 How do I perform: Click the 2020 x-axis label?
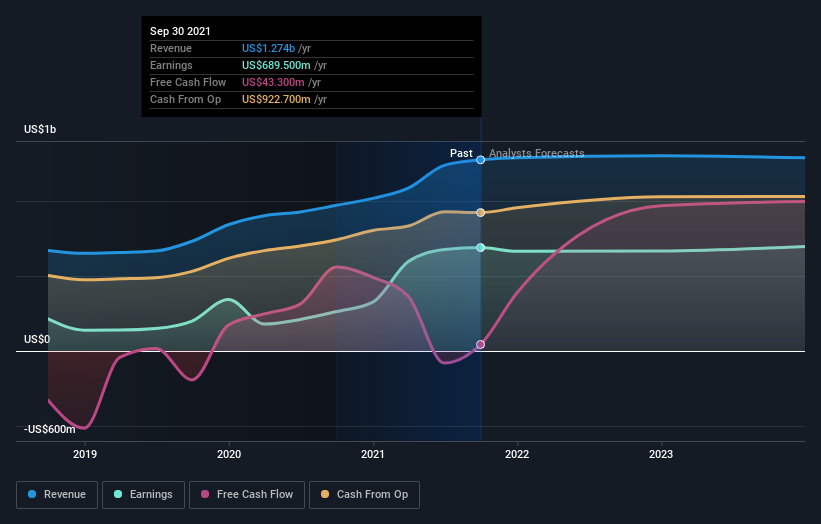coord(229,454)
